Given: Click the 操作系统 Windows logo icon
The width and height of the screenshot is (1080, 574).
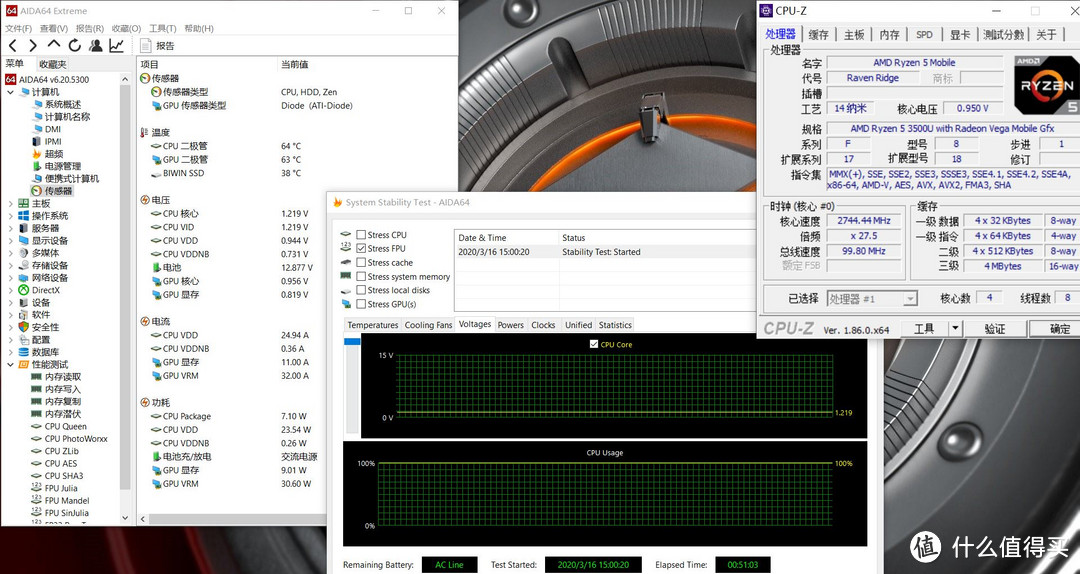Looking at the screenshot, I should (23, 216).
